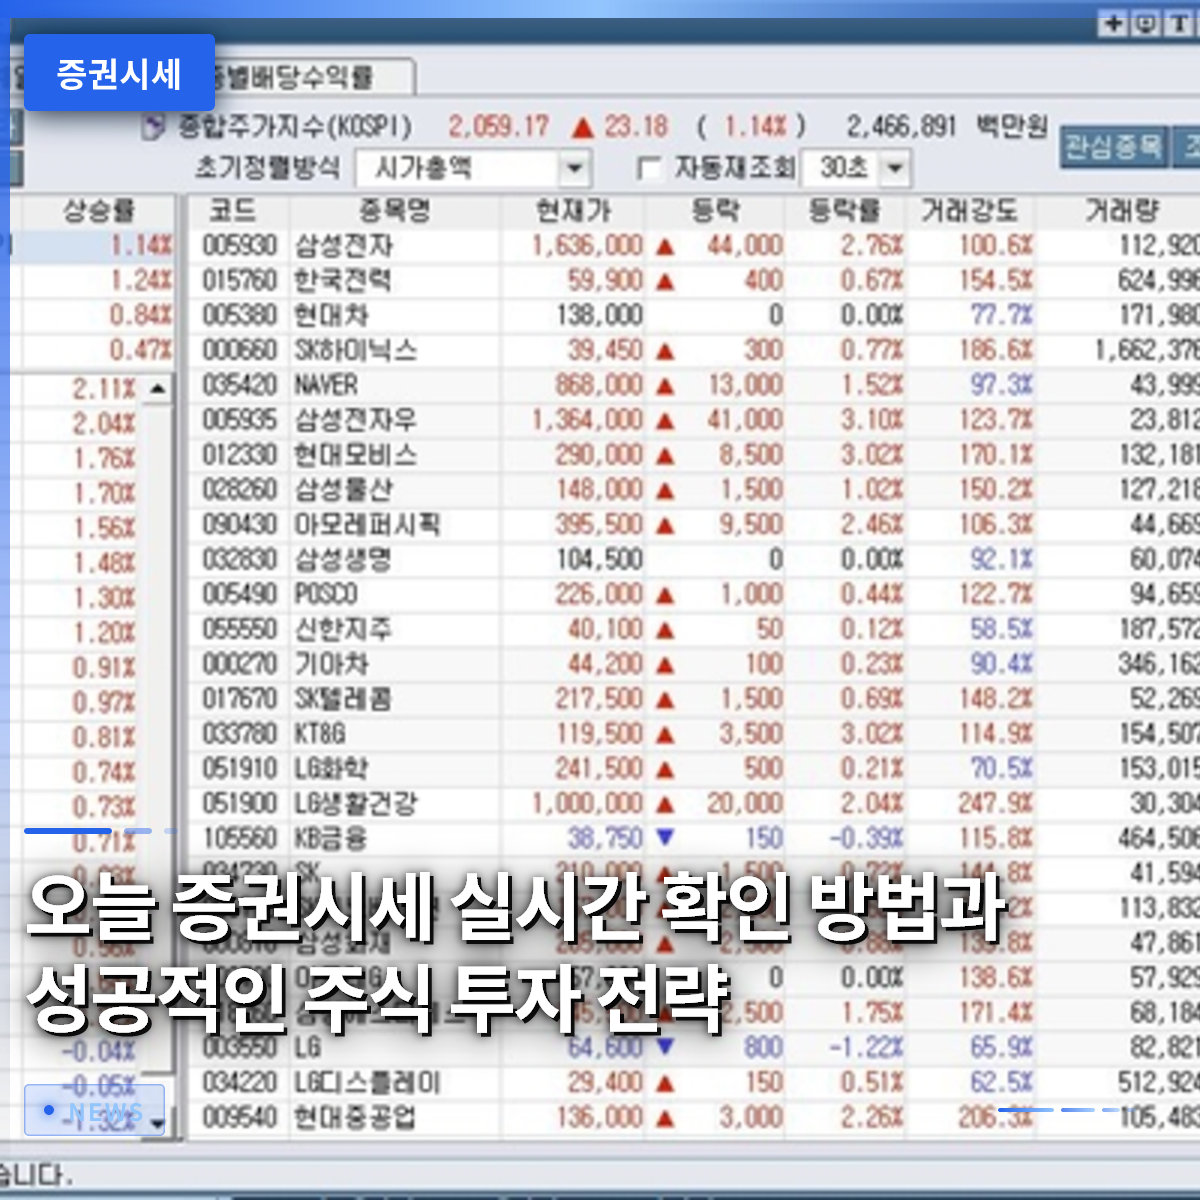Click stock code 005930
1200x1200 pixels.
(x=240, y=246)
